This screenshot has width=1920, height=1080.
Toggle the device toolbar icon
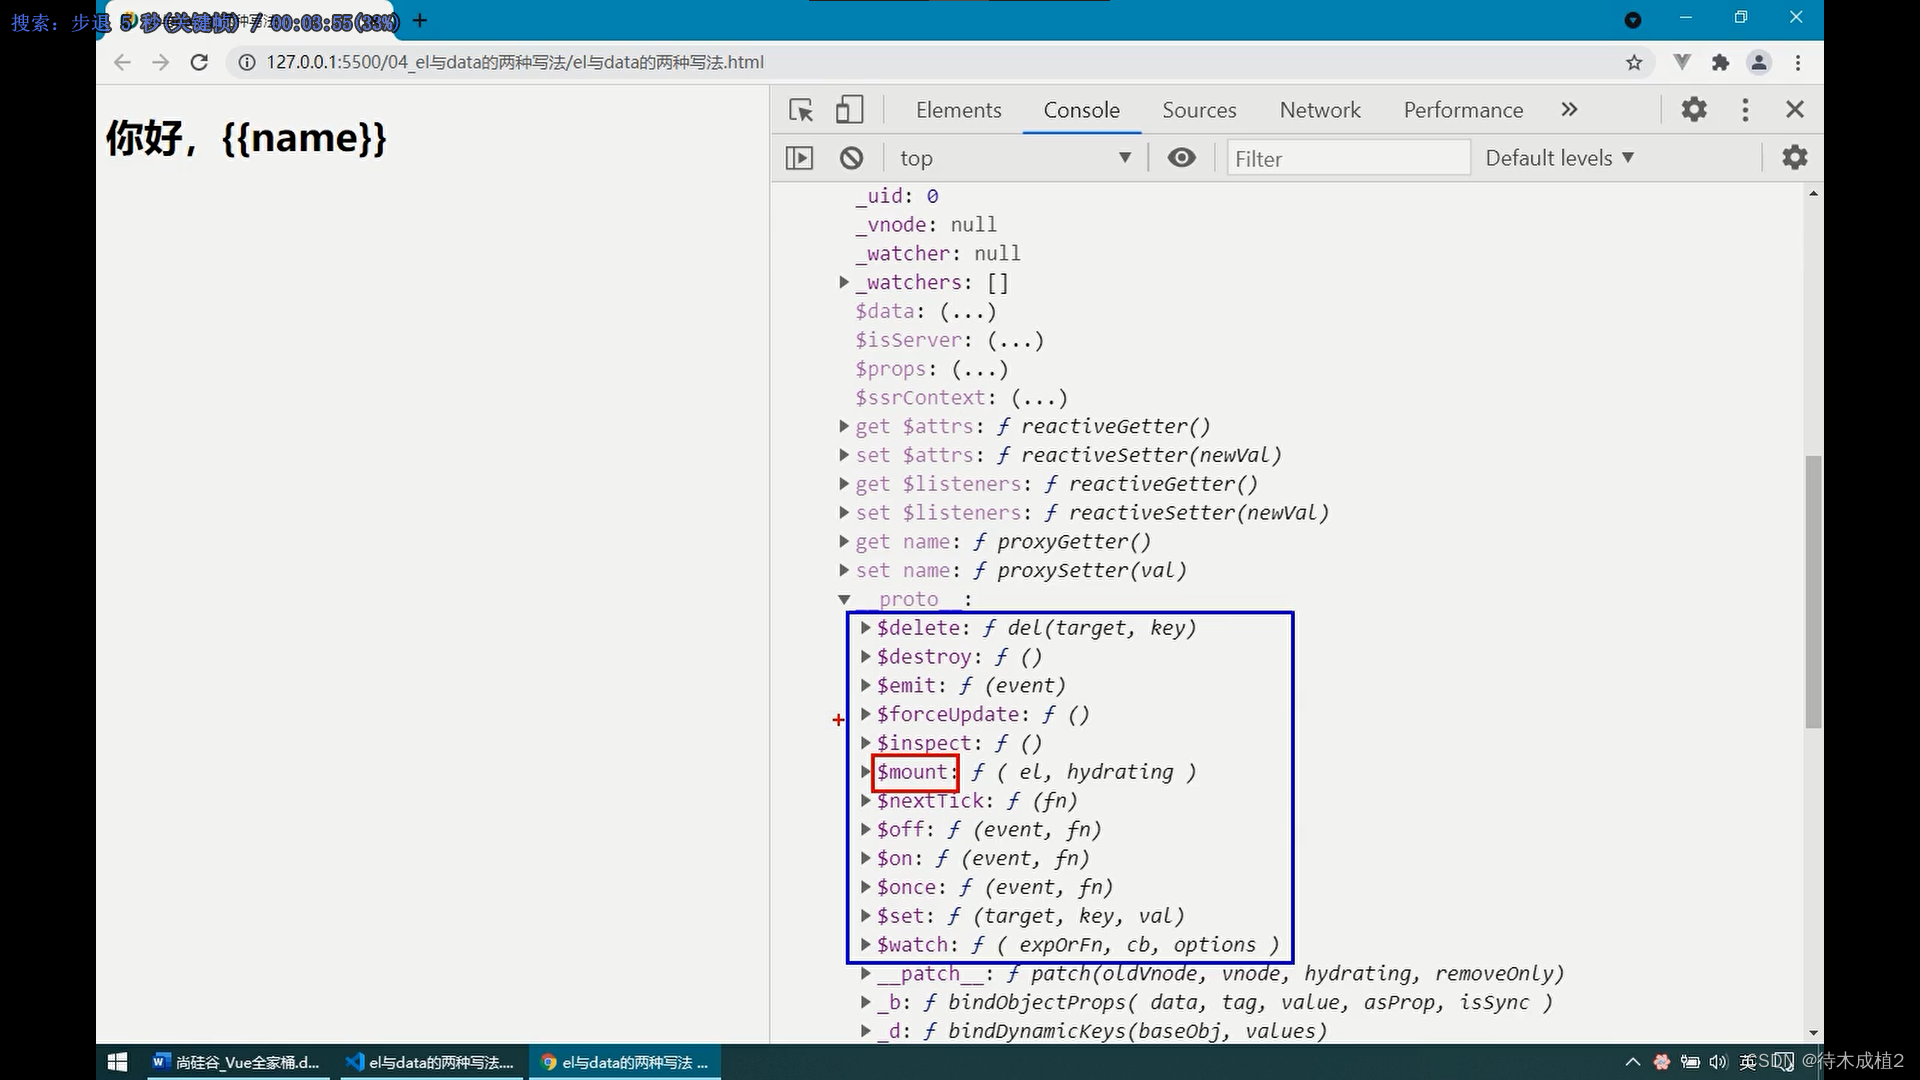849,110
